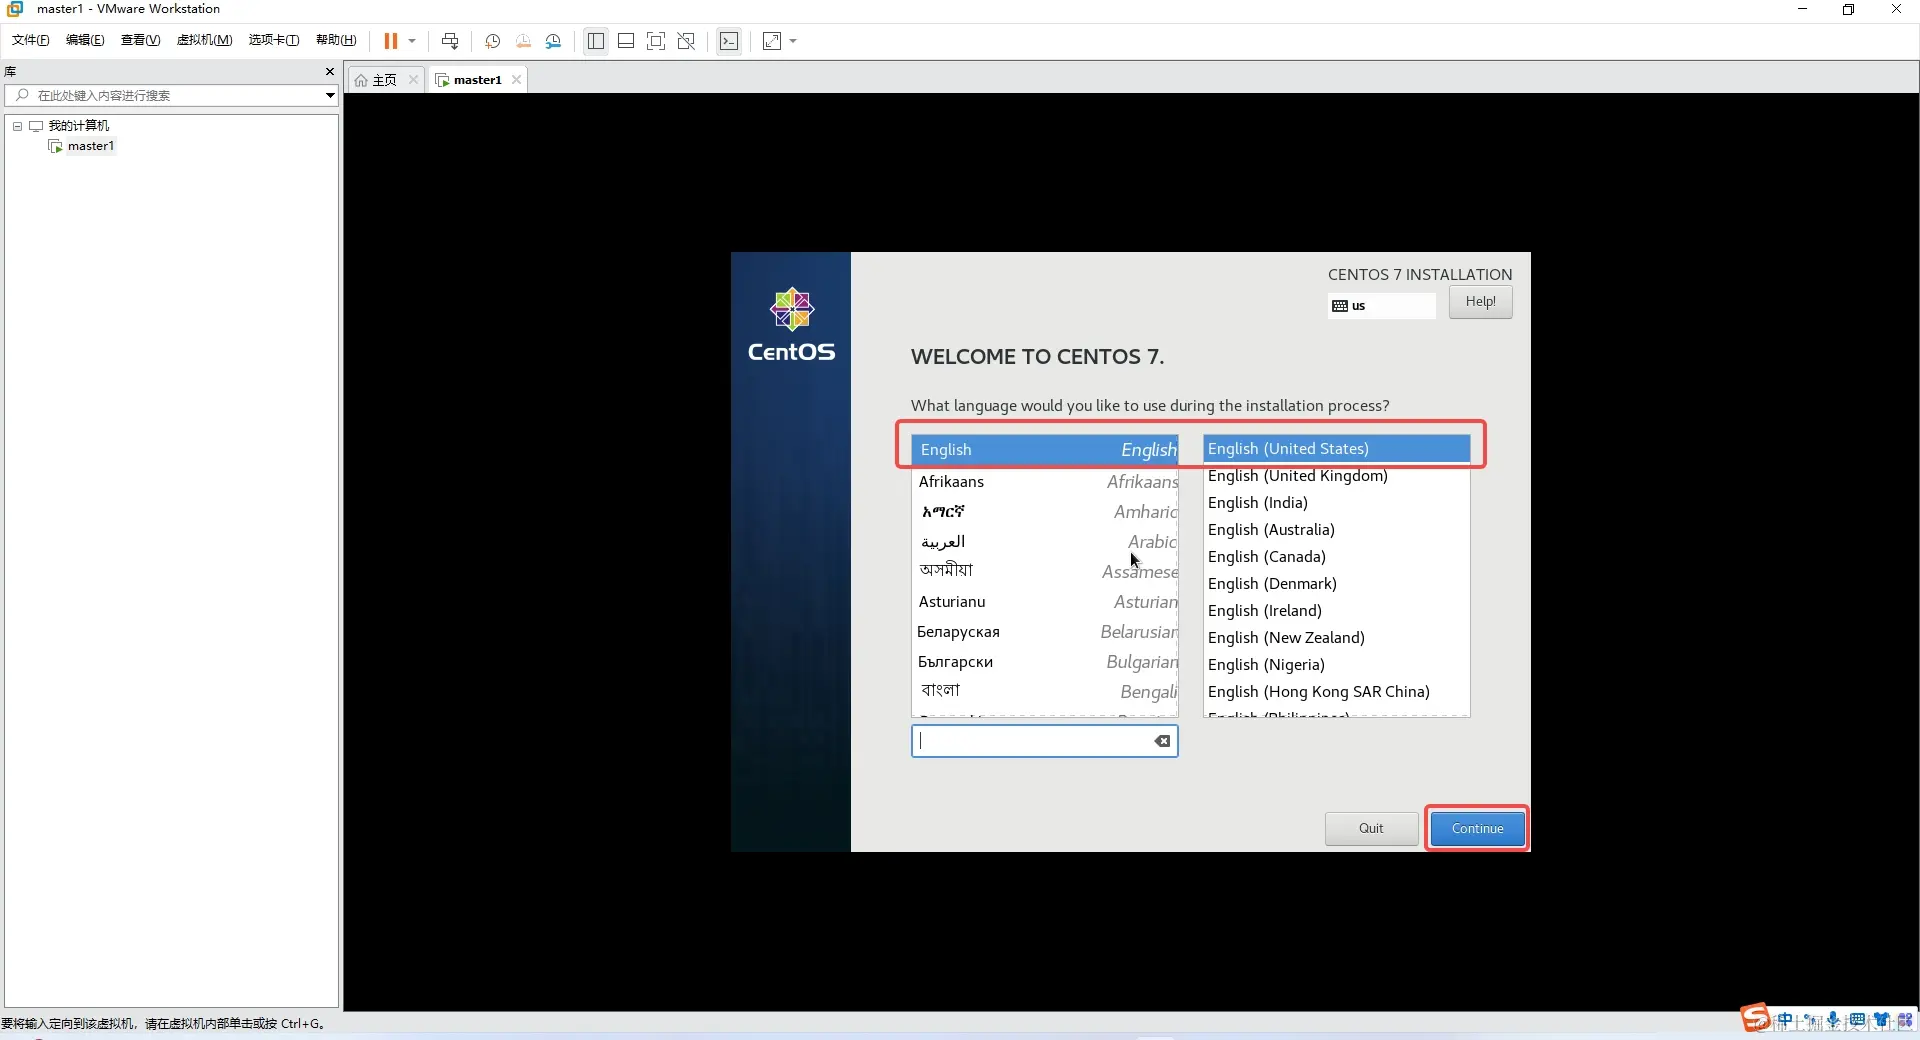
Task: Select 我的计算机 in the library tree
Action: pyautogui.click(x=79, y=126)
